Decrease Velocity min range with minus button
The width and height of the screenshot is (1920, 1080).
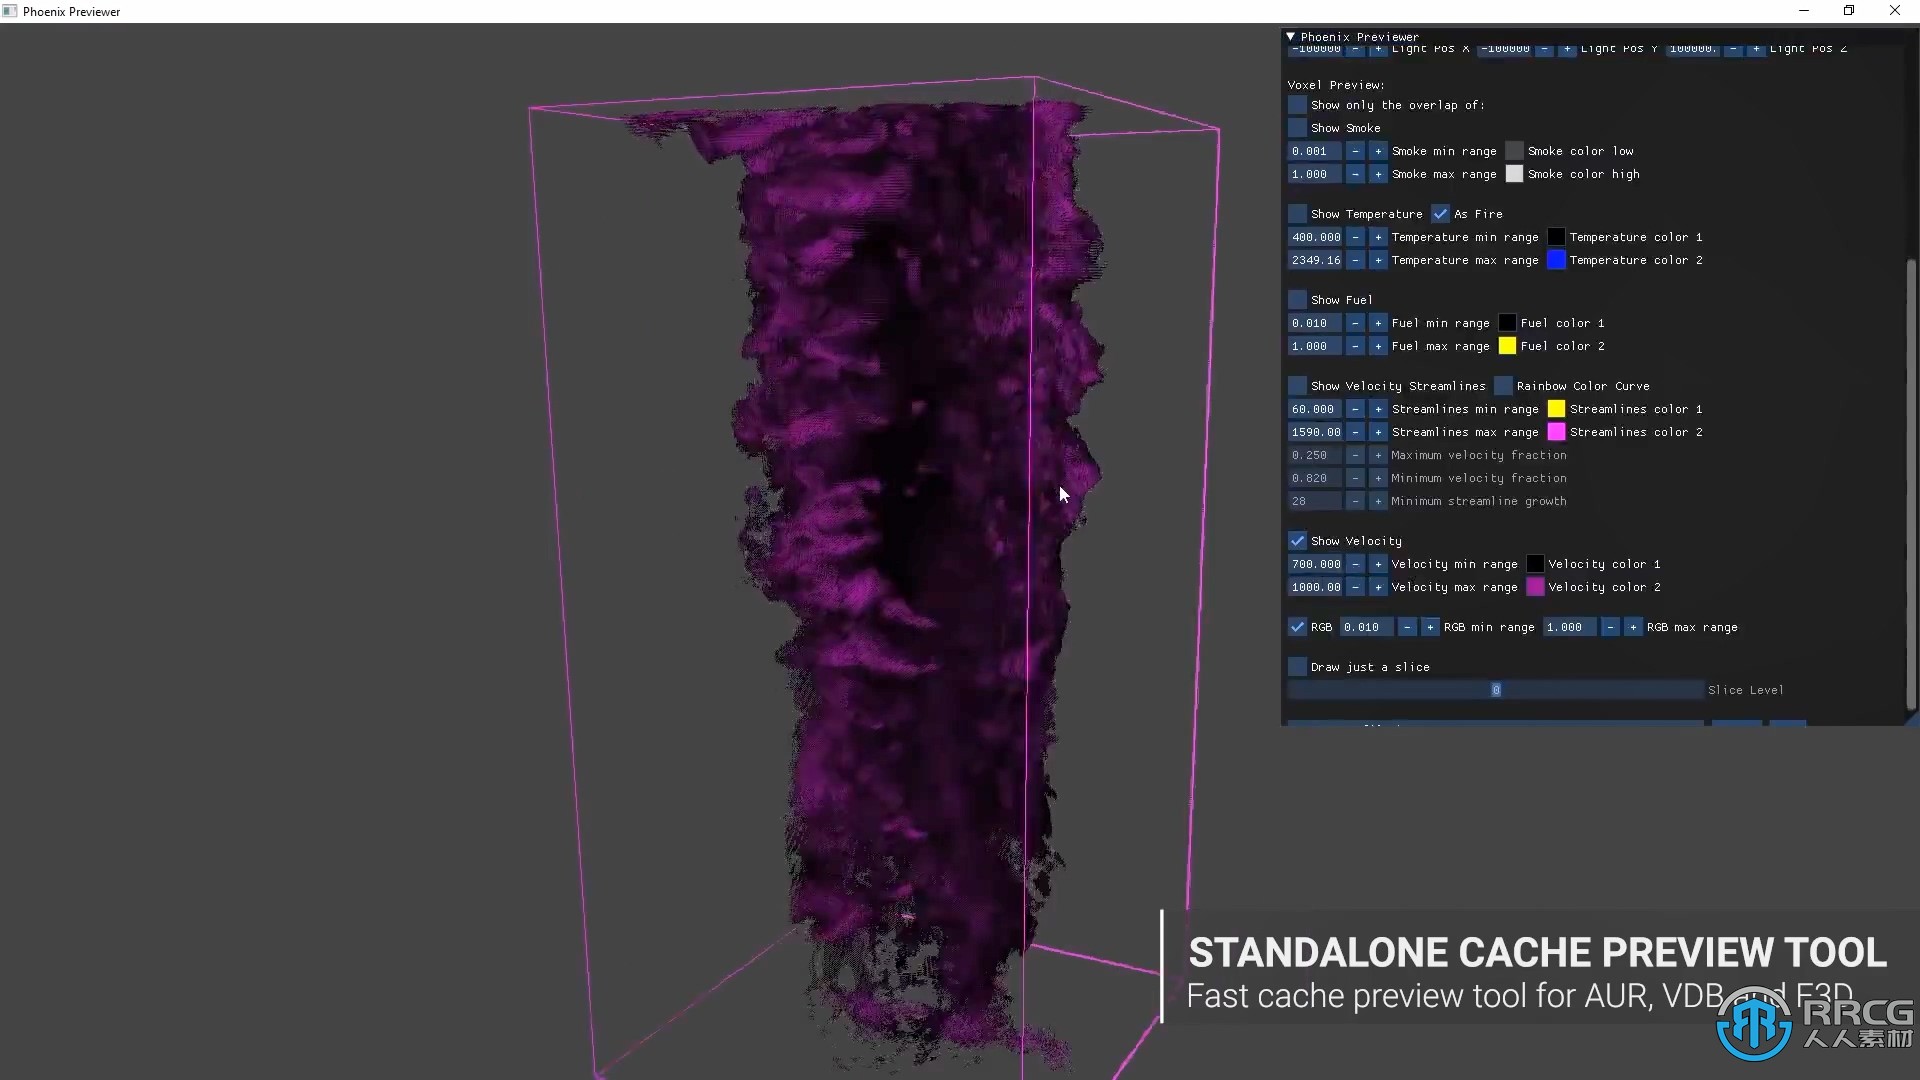[1355, 564]
